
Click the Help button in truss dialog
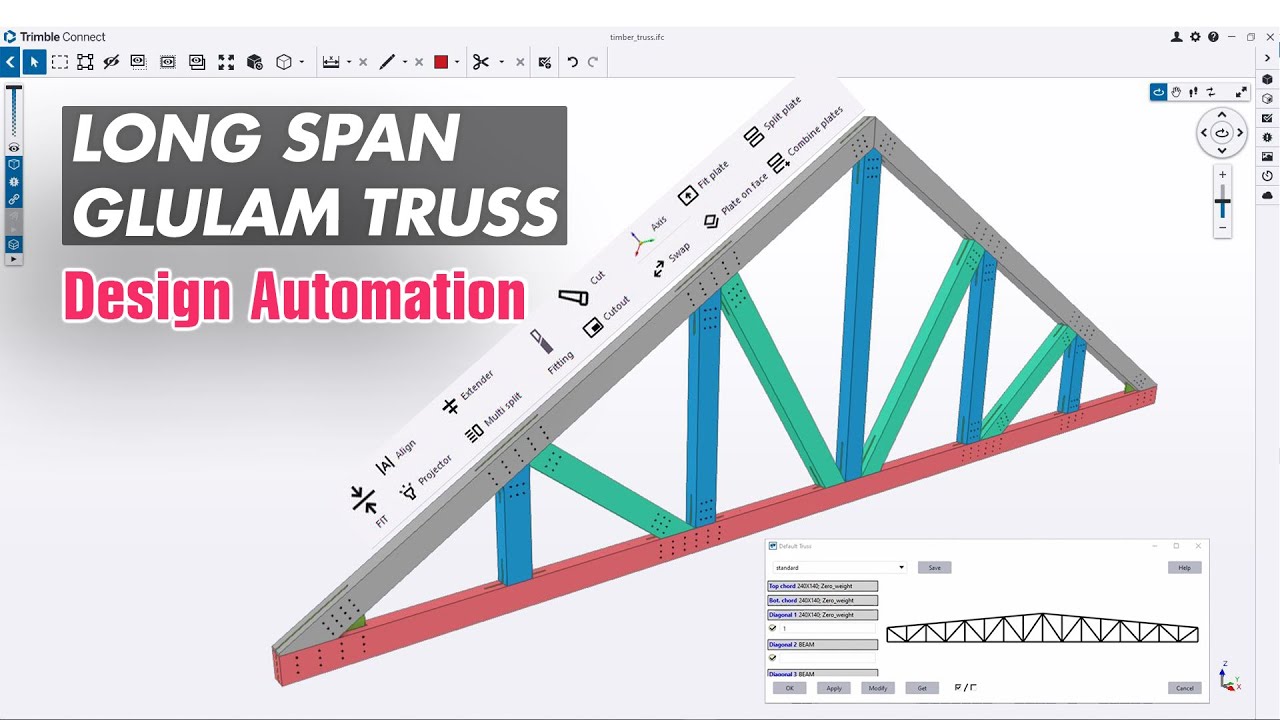pyautogui.click(x=1184, y=567)
